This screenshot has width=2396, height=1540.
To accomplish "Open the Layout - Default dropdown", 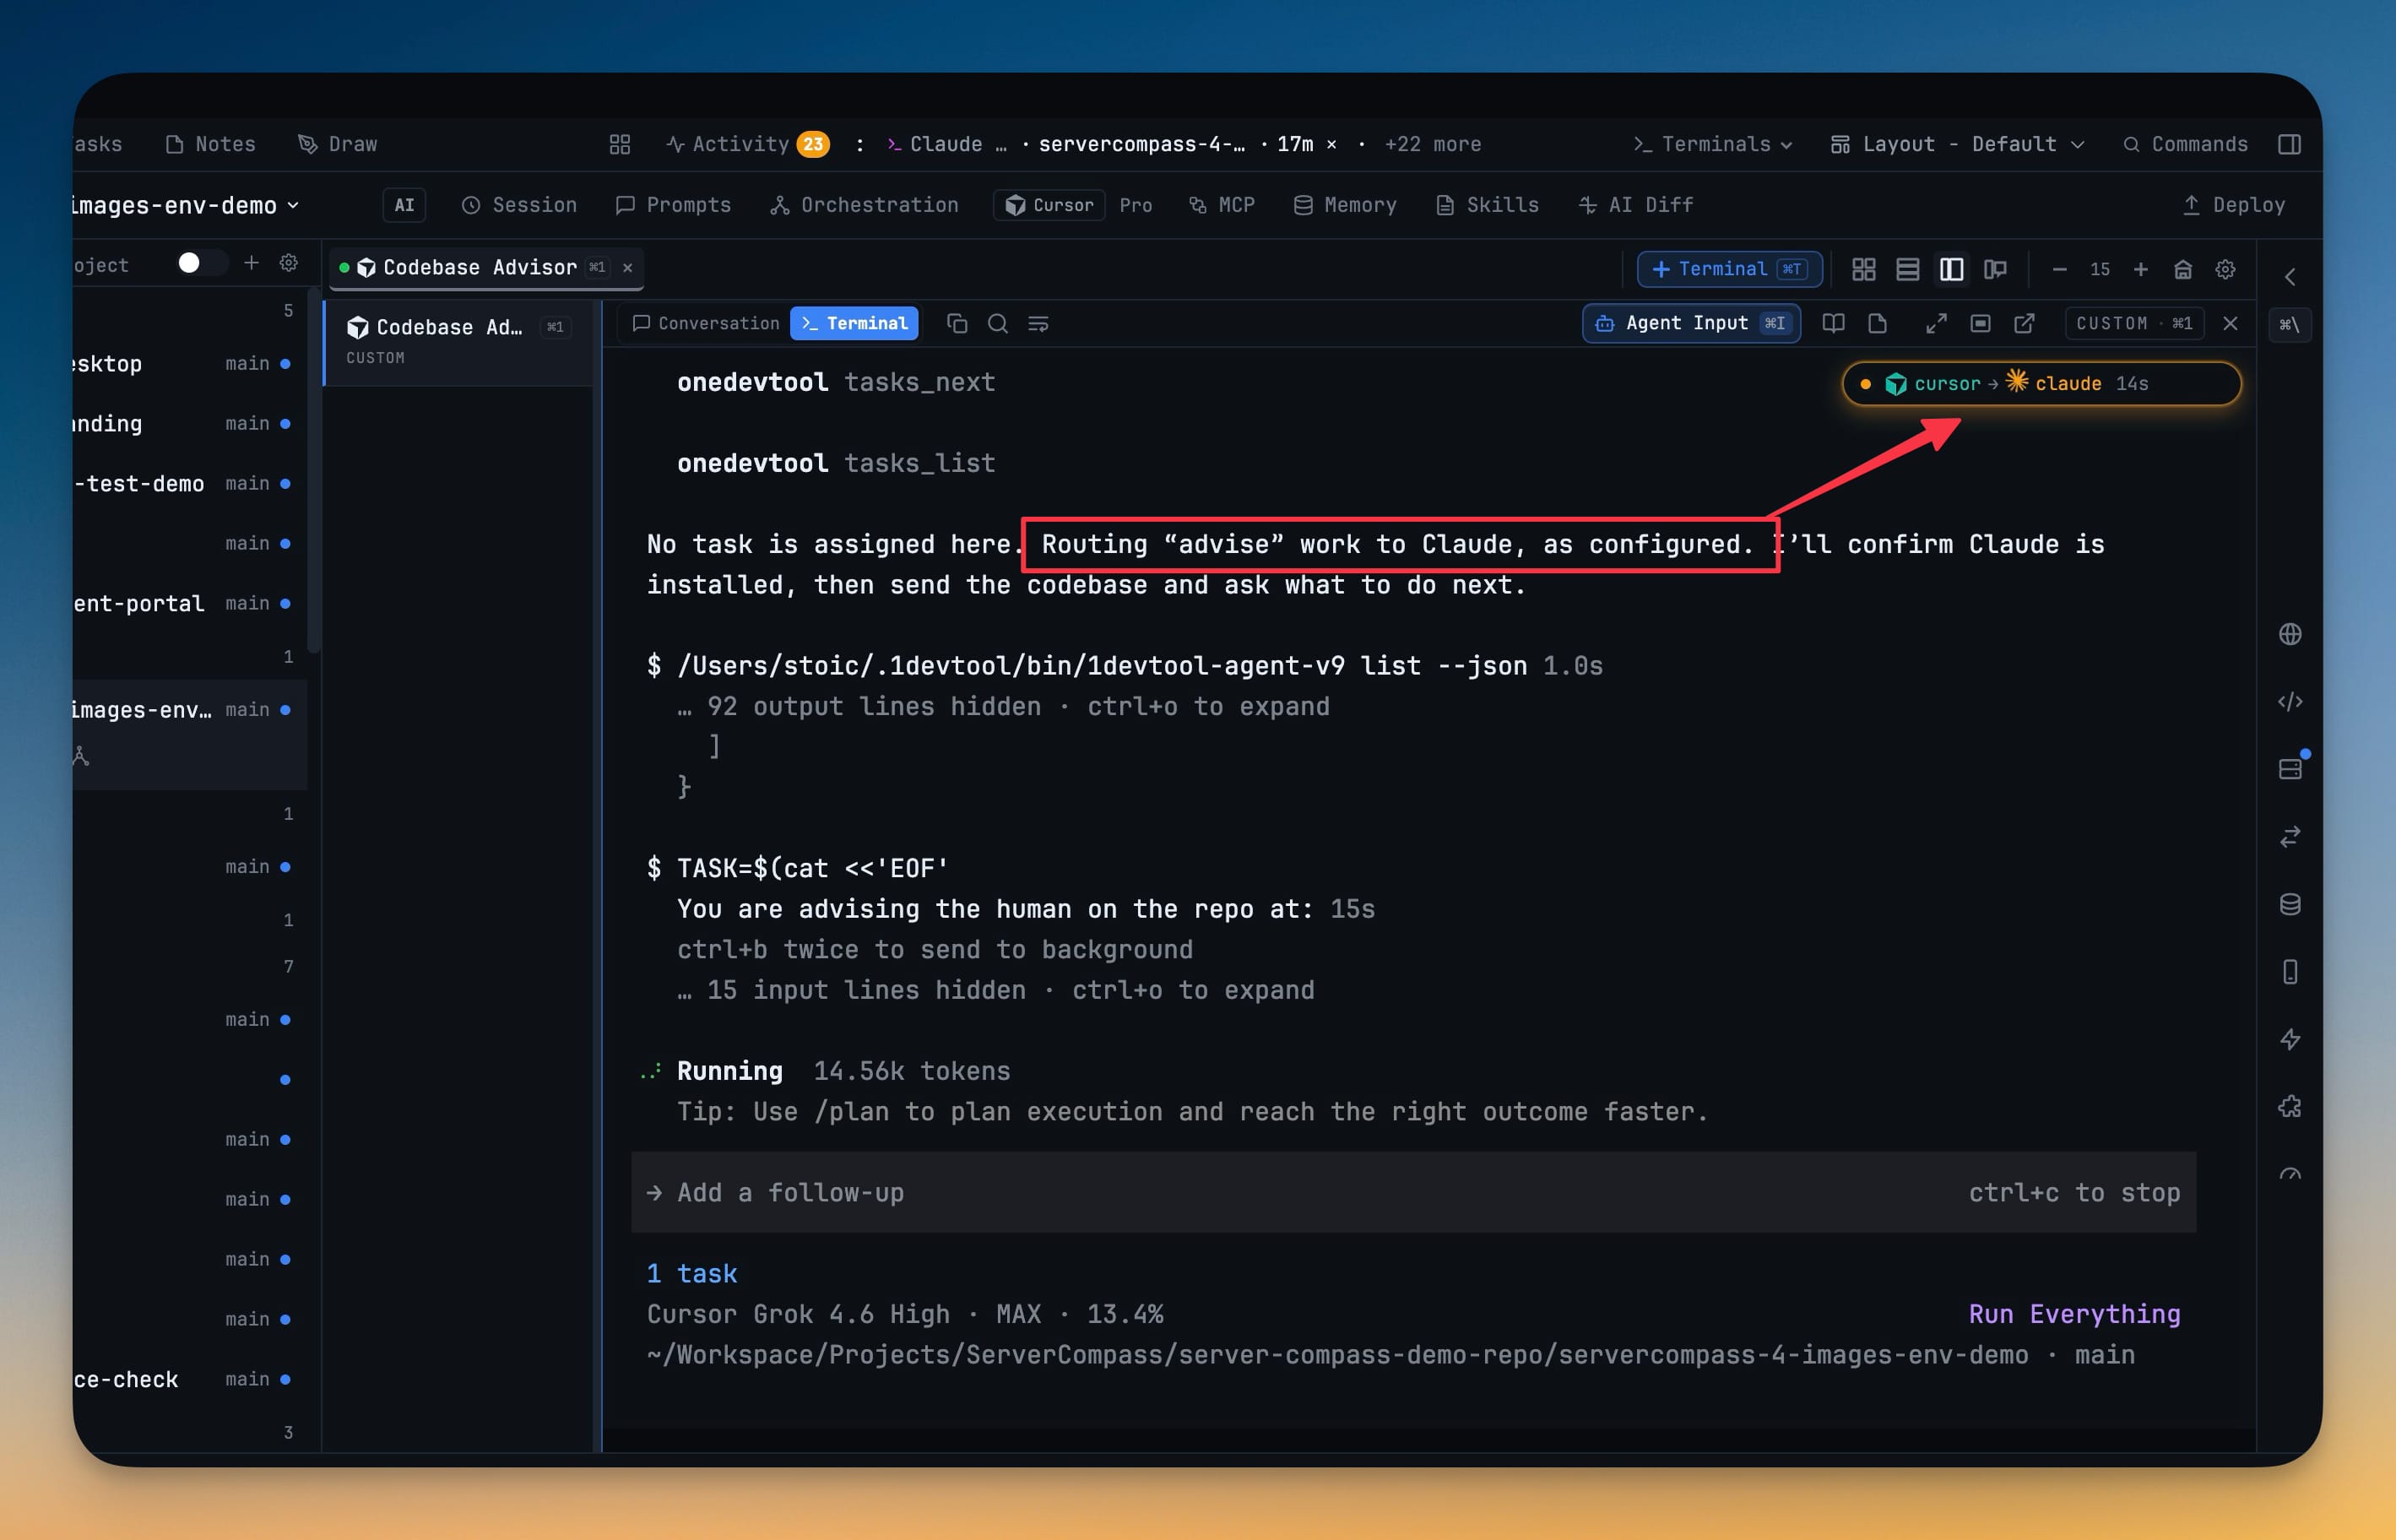I will [1958, 144].
